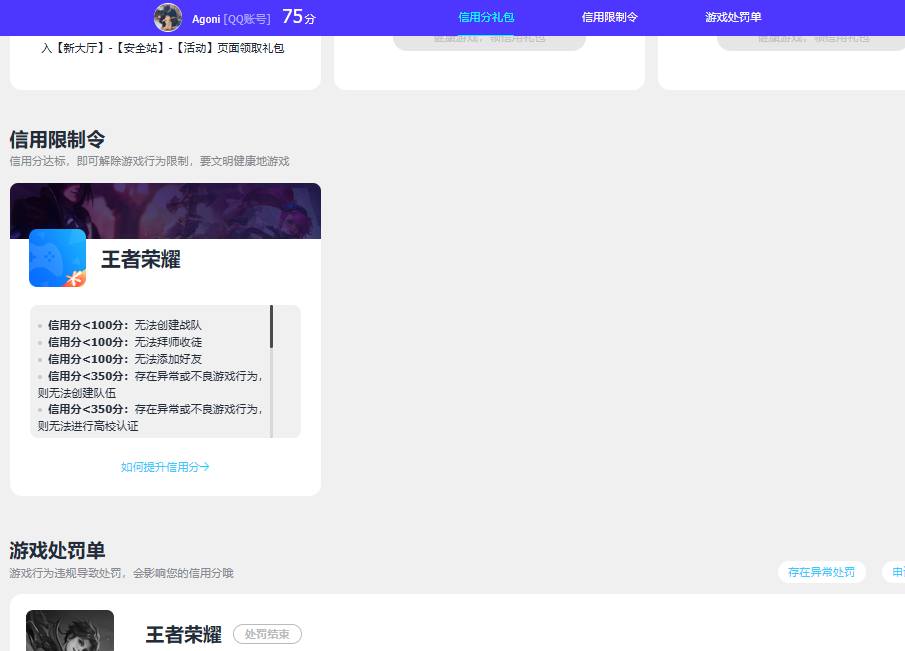Click the Agoni user avatar
This screenshot has width=905, height=651.
click(168, 17)
